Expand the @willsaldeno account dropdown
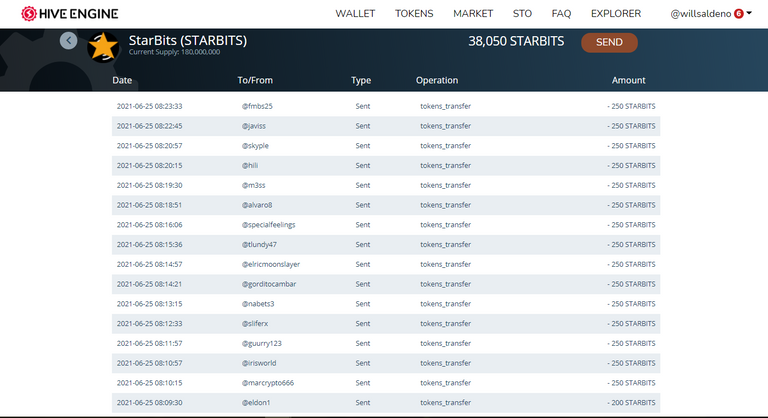The height and width of the screenshot is (418, 768). coord(749,13)
